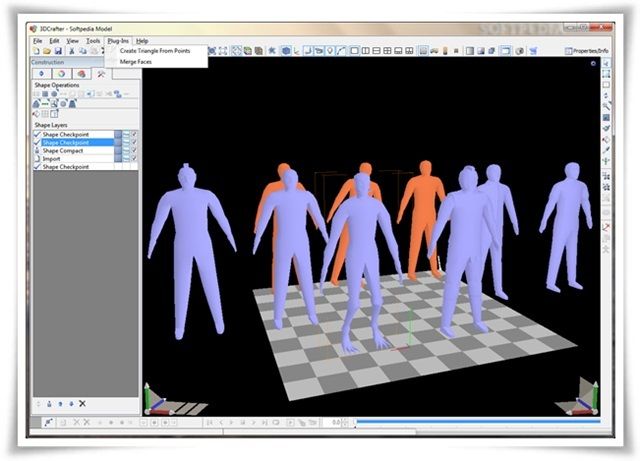Select the two-row viewport layout icon
640x461 pixels.
376,51
